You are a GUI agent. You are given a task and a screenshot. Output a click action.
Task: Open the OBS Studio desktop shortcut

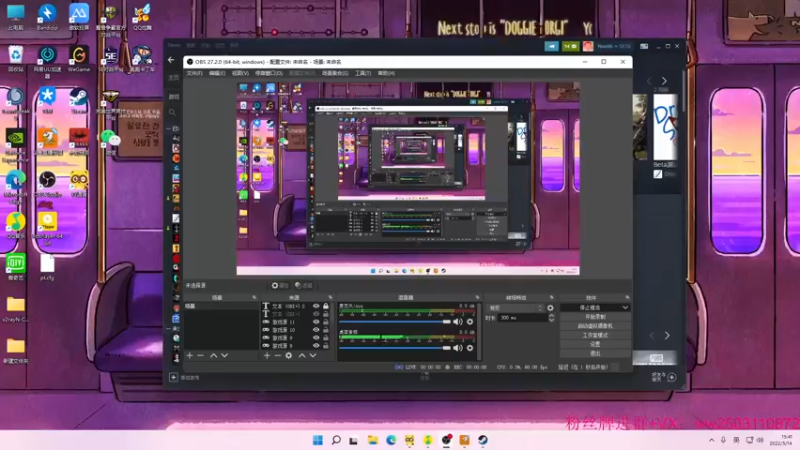point(47,184)
